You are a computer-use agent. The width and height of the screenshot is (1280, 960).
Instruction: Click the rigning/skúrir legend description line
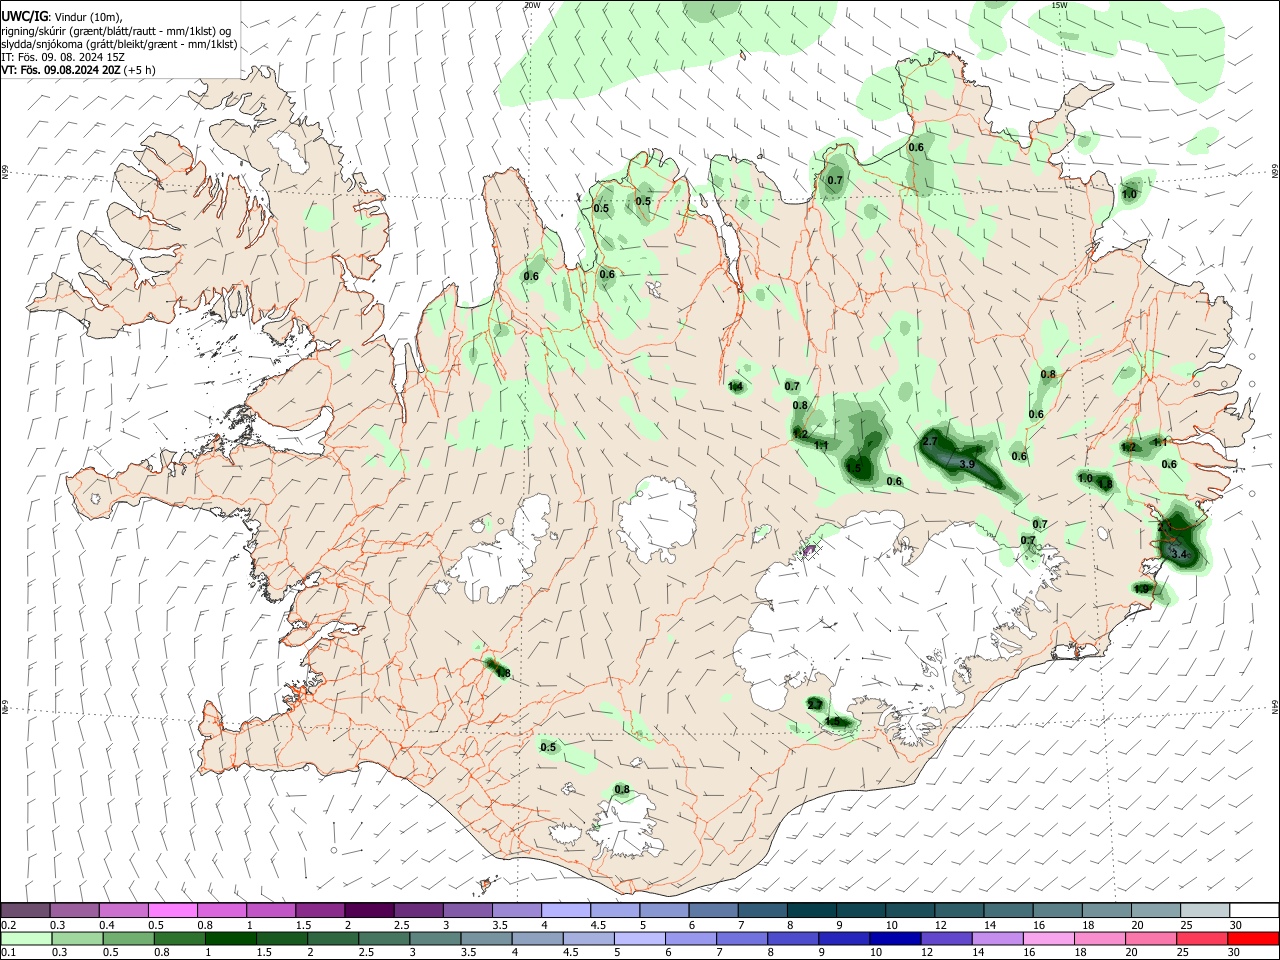(x=117, y=31)
